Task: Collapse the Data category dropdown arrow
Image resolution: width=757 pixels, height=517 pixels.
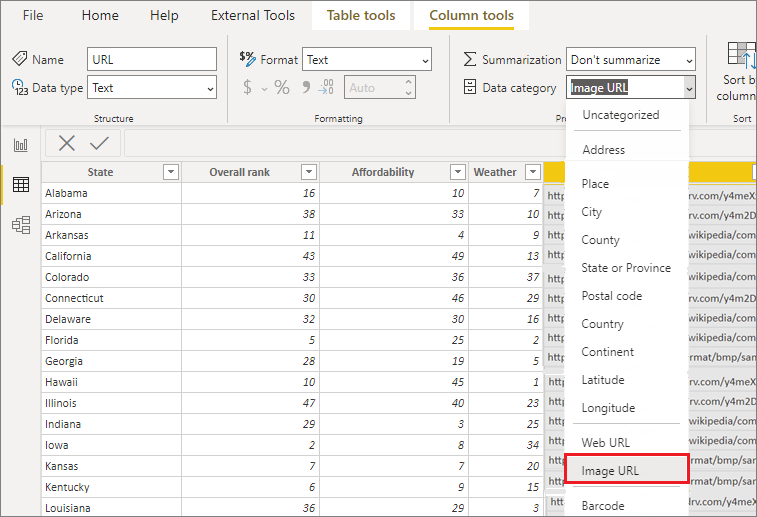Action: [689, 88]
